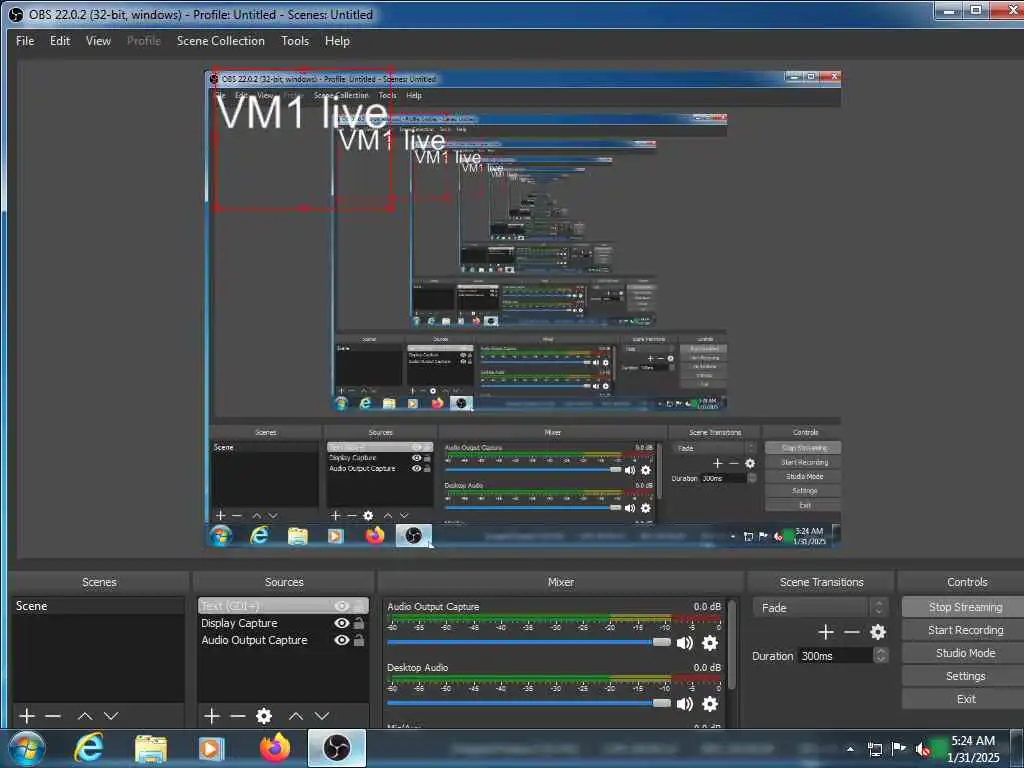Select Display Capture source row
The image size is (1024, 768).
tap(283, 623)
